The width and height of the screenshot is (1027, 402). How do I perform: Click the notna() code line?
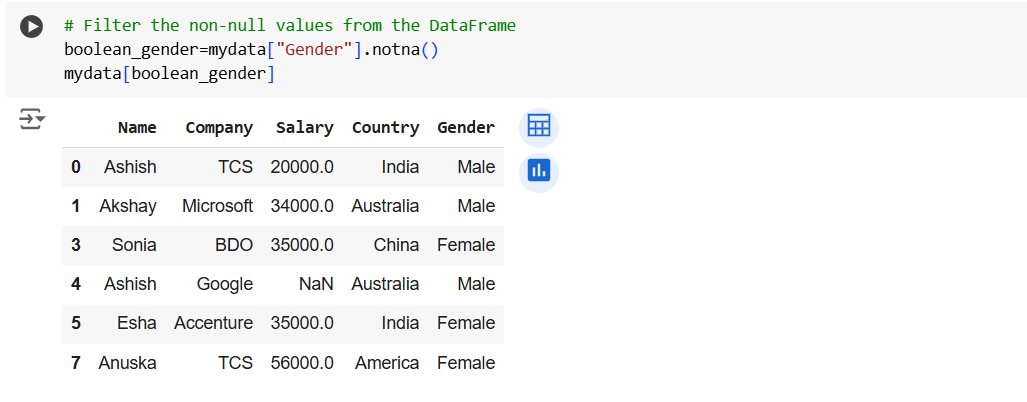pos(250,49)
